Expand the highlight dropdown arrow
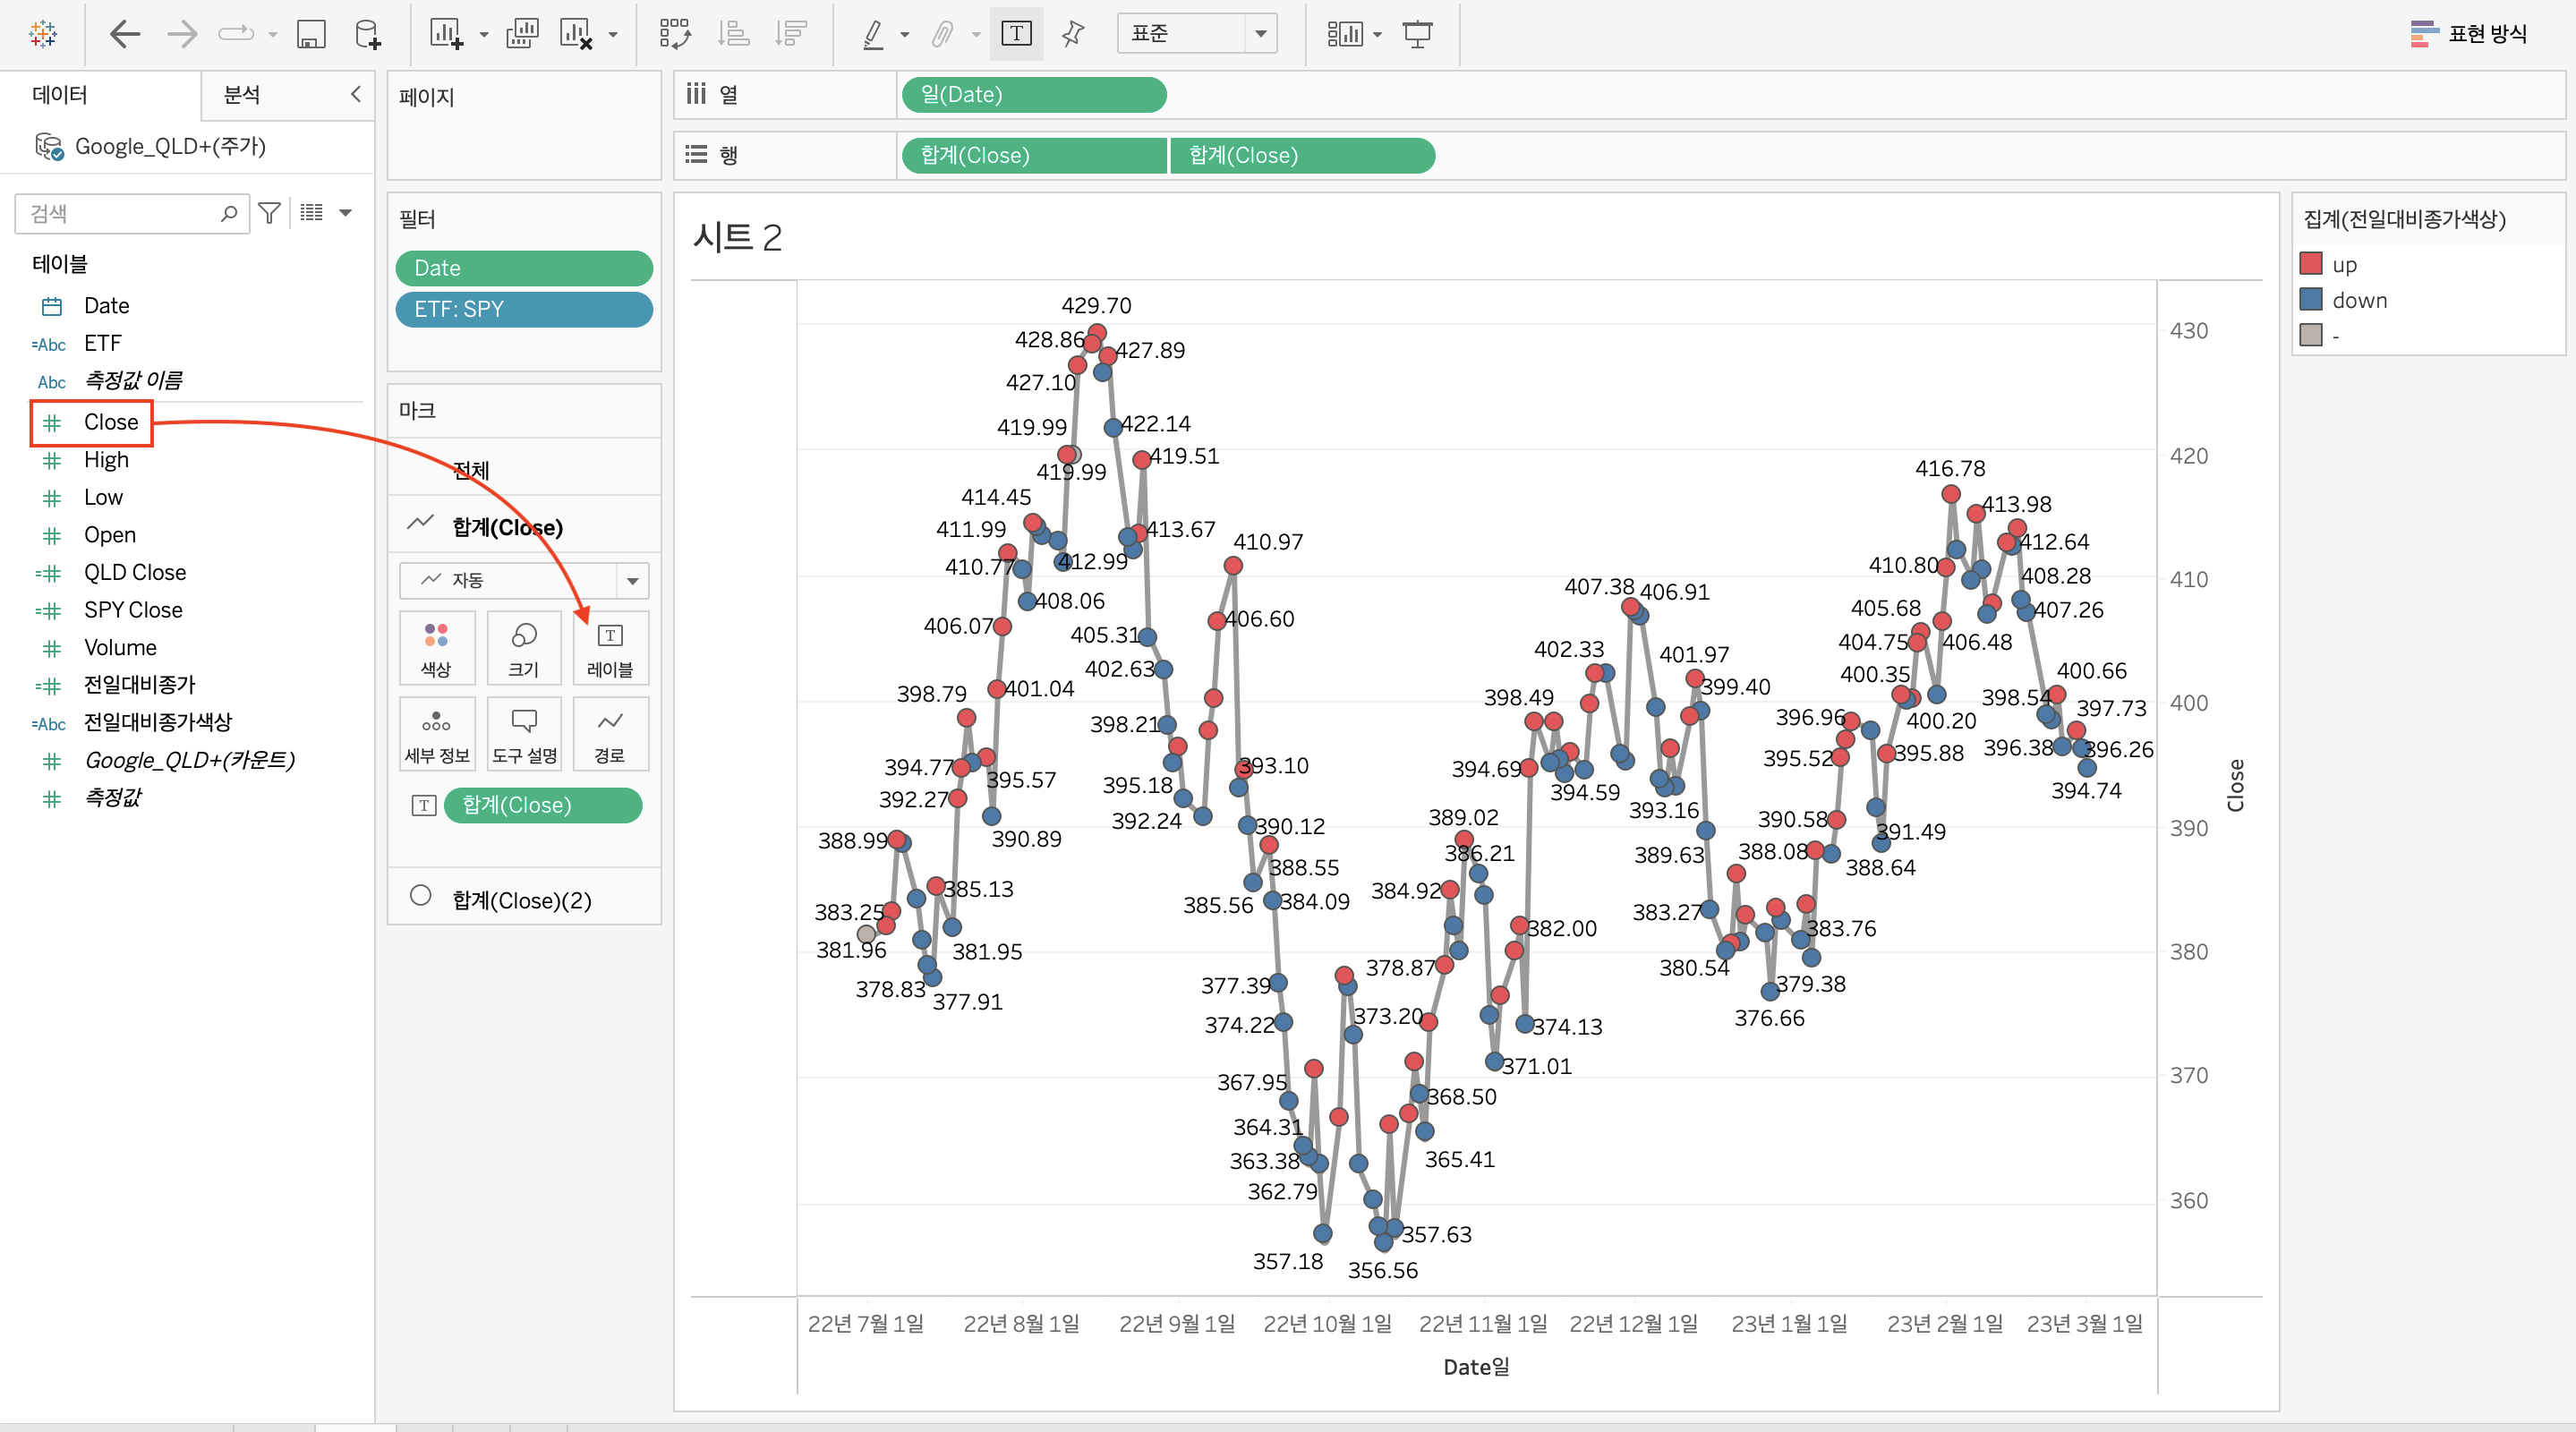 point(905,35)
